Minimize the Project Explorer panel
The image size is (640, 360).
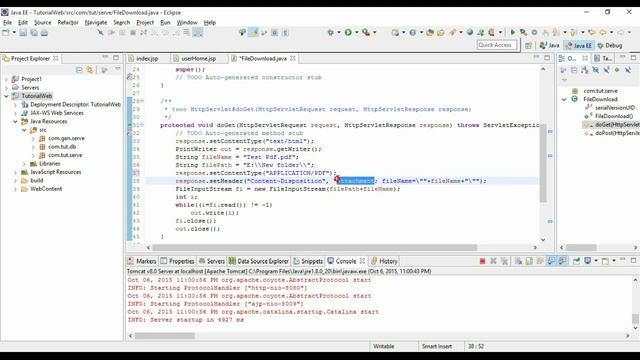point(105,58)
